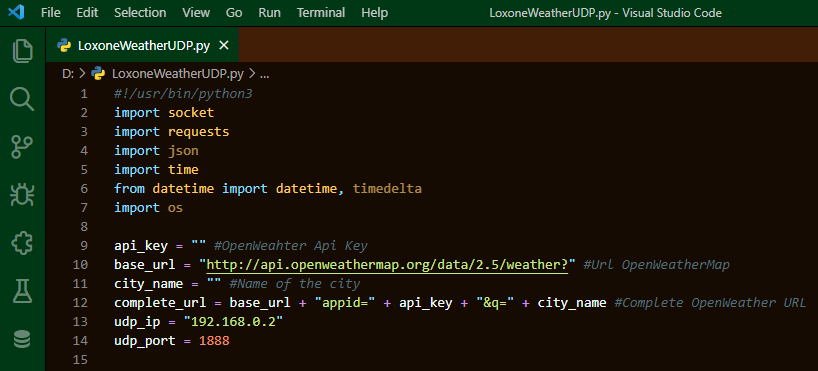This screenshot has width=818, height=371.
Task: Open the Source Control view
Action: pyautogui.click(x=22, y=147)
